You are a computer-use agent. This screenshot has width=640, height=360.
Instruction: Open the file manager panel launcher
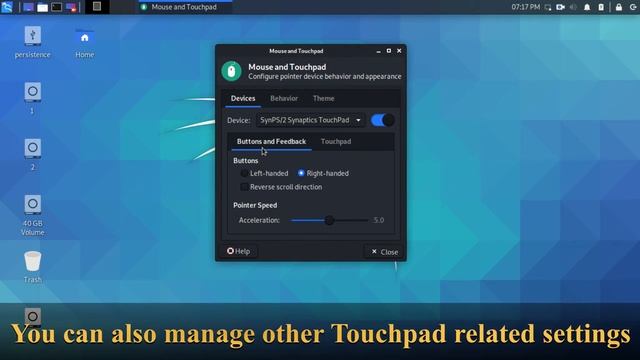42,7
